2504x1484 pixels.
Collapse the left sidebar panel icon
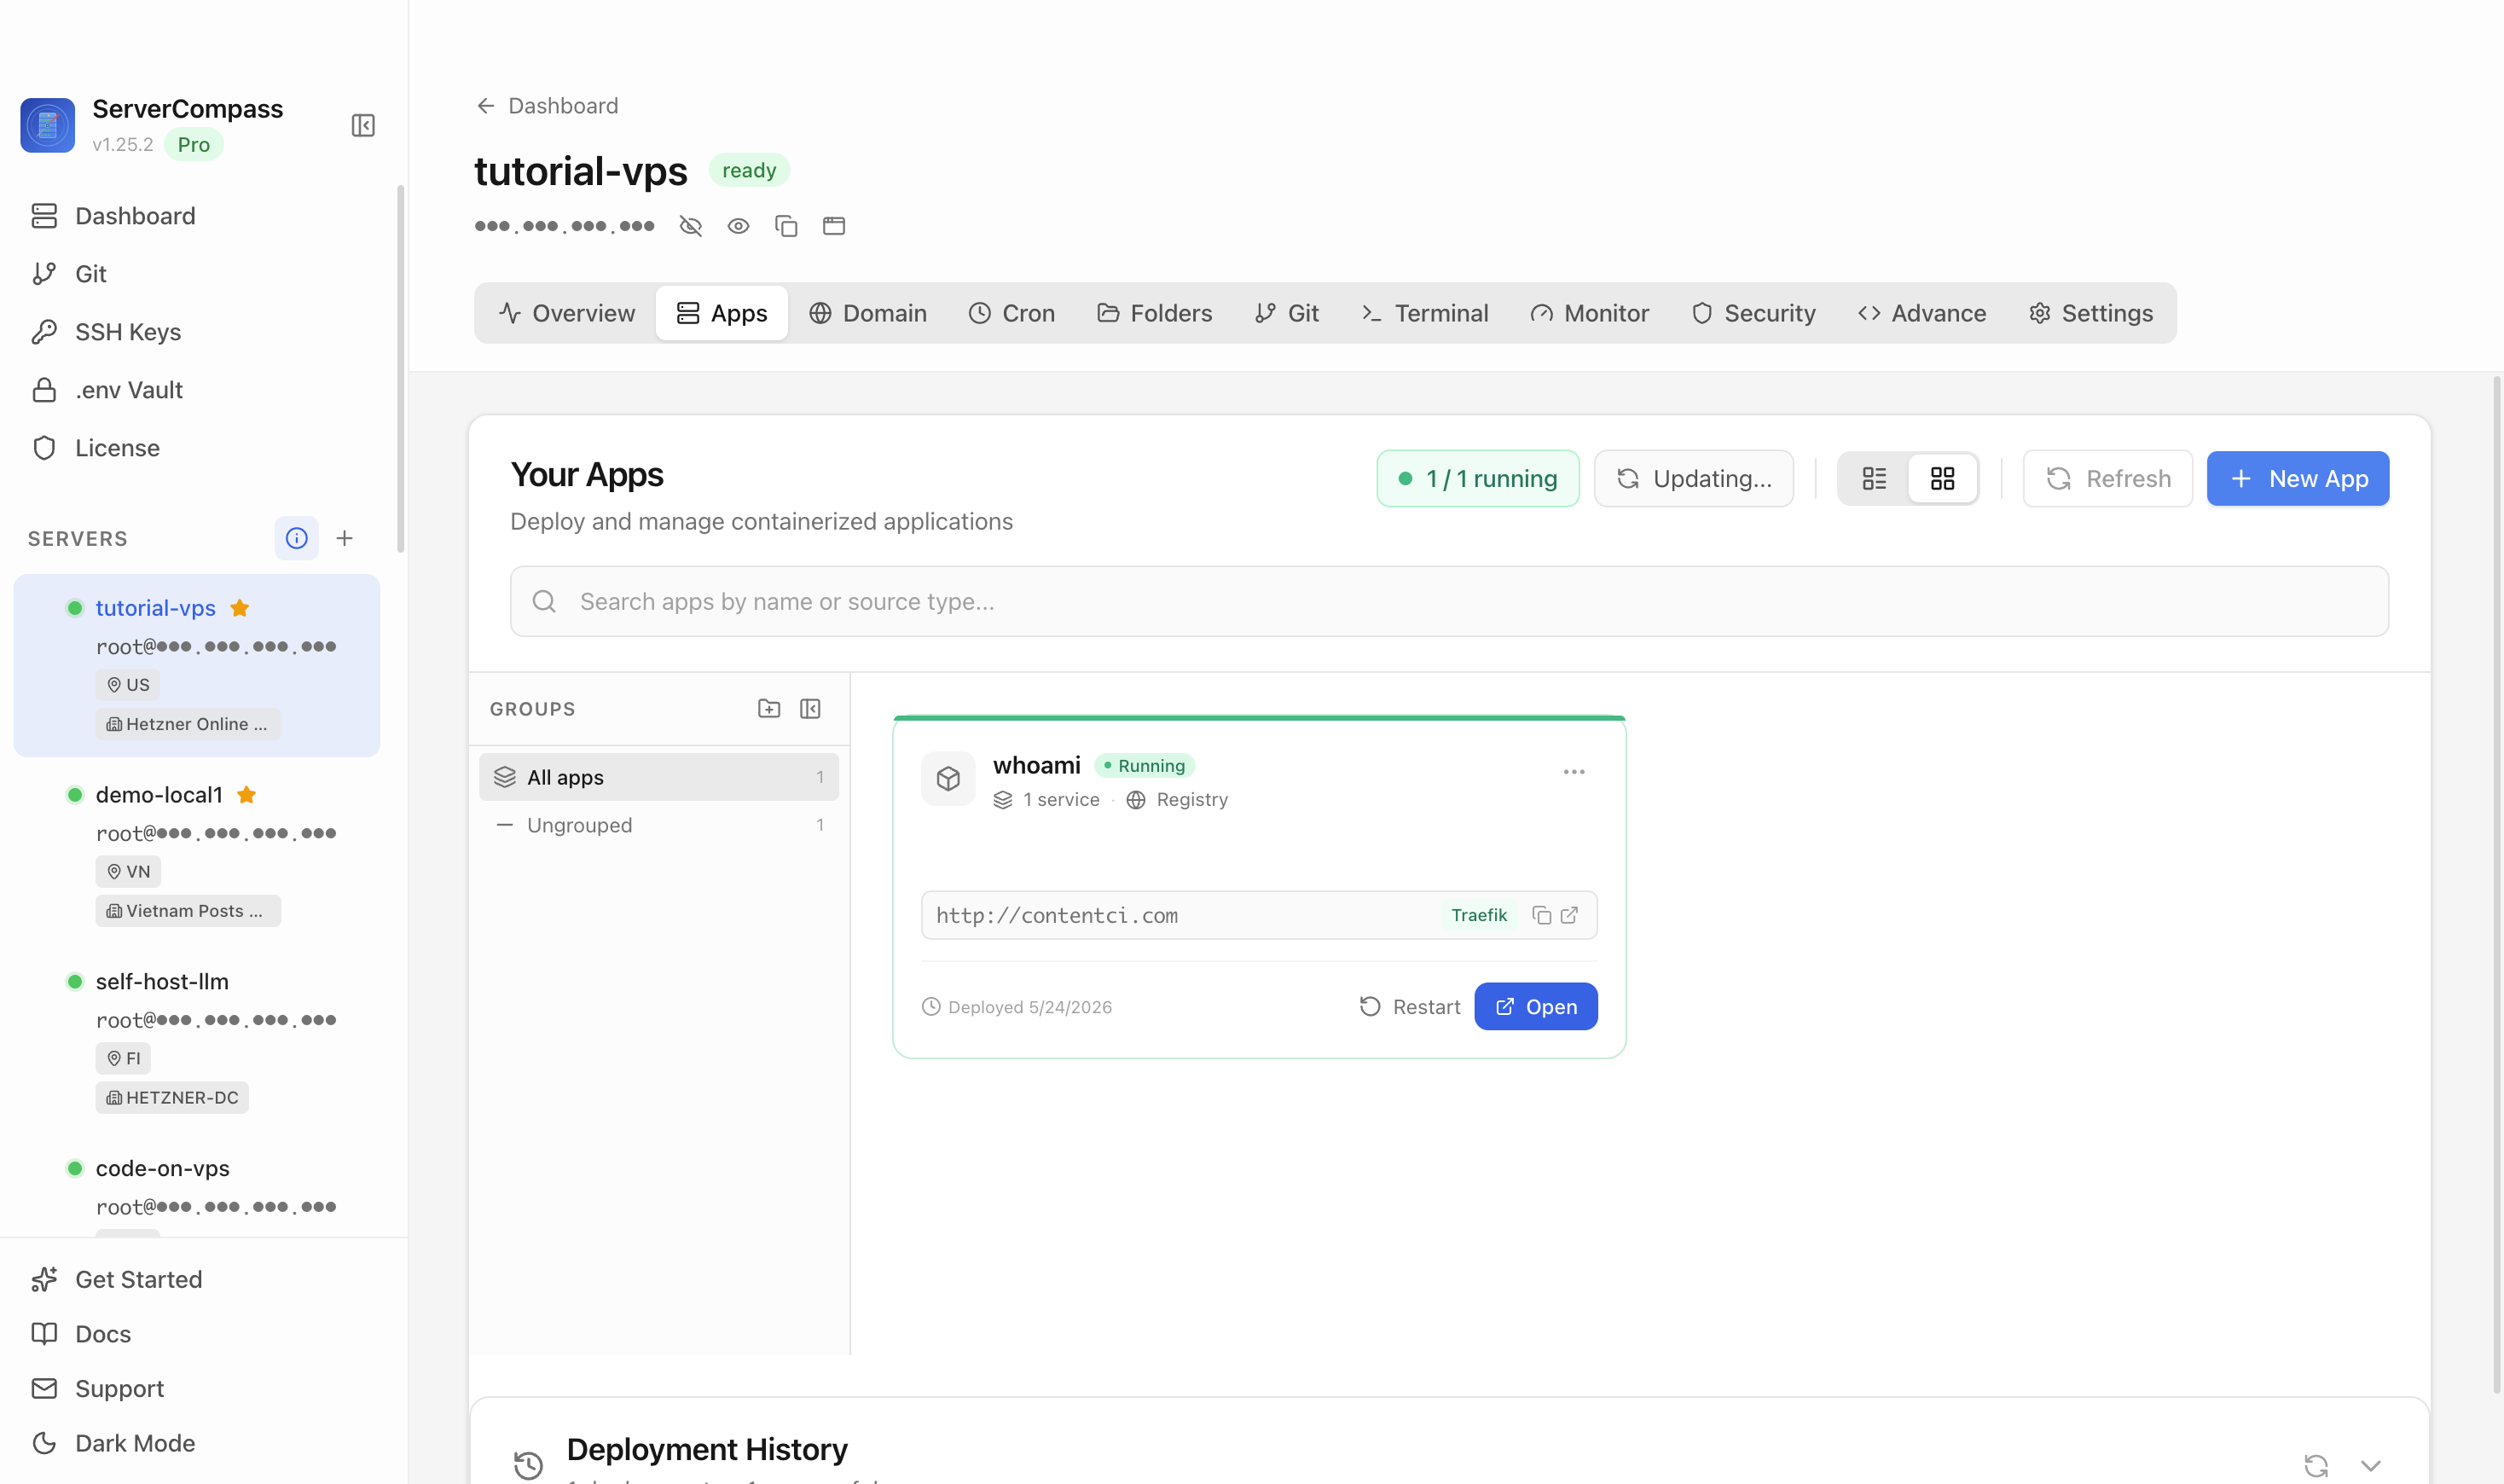363,125
